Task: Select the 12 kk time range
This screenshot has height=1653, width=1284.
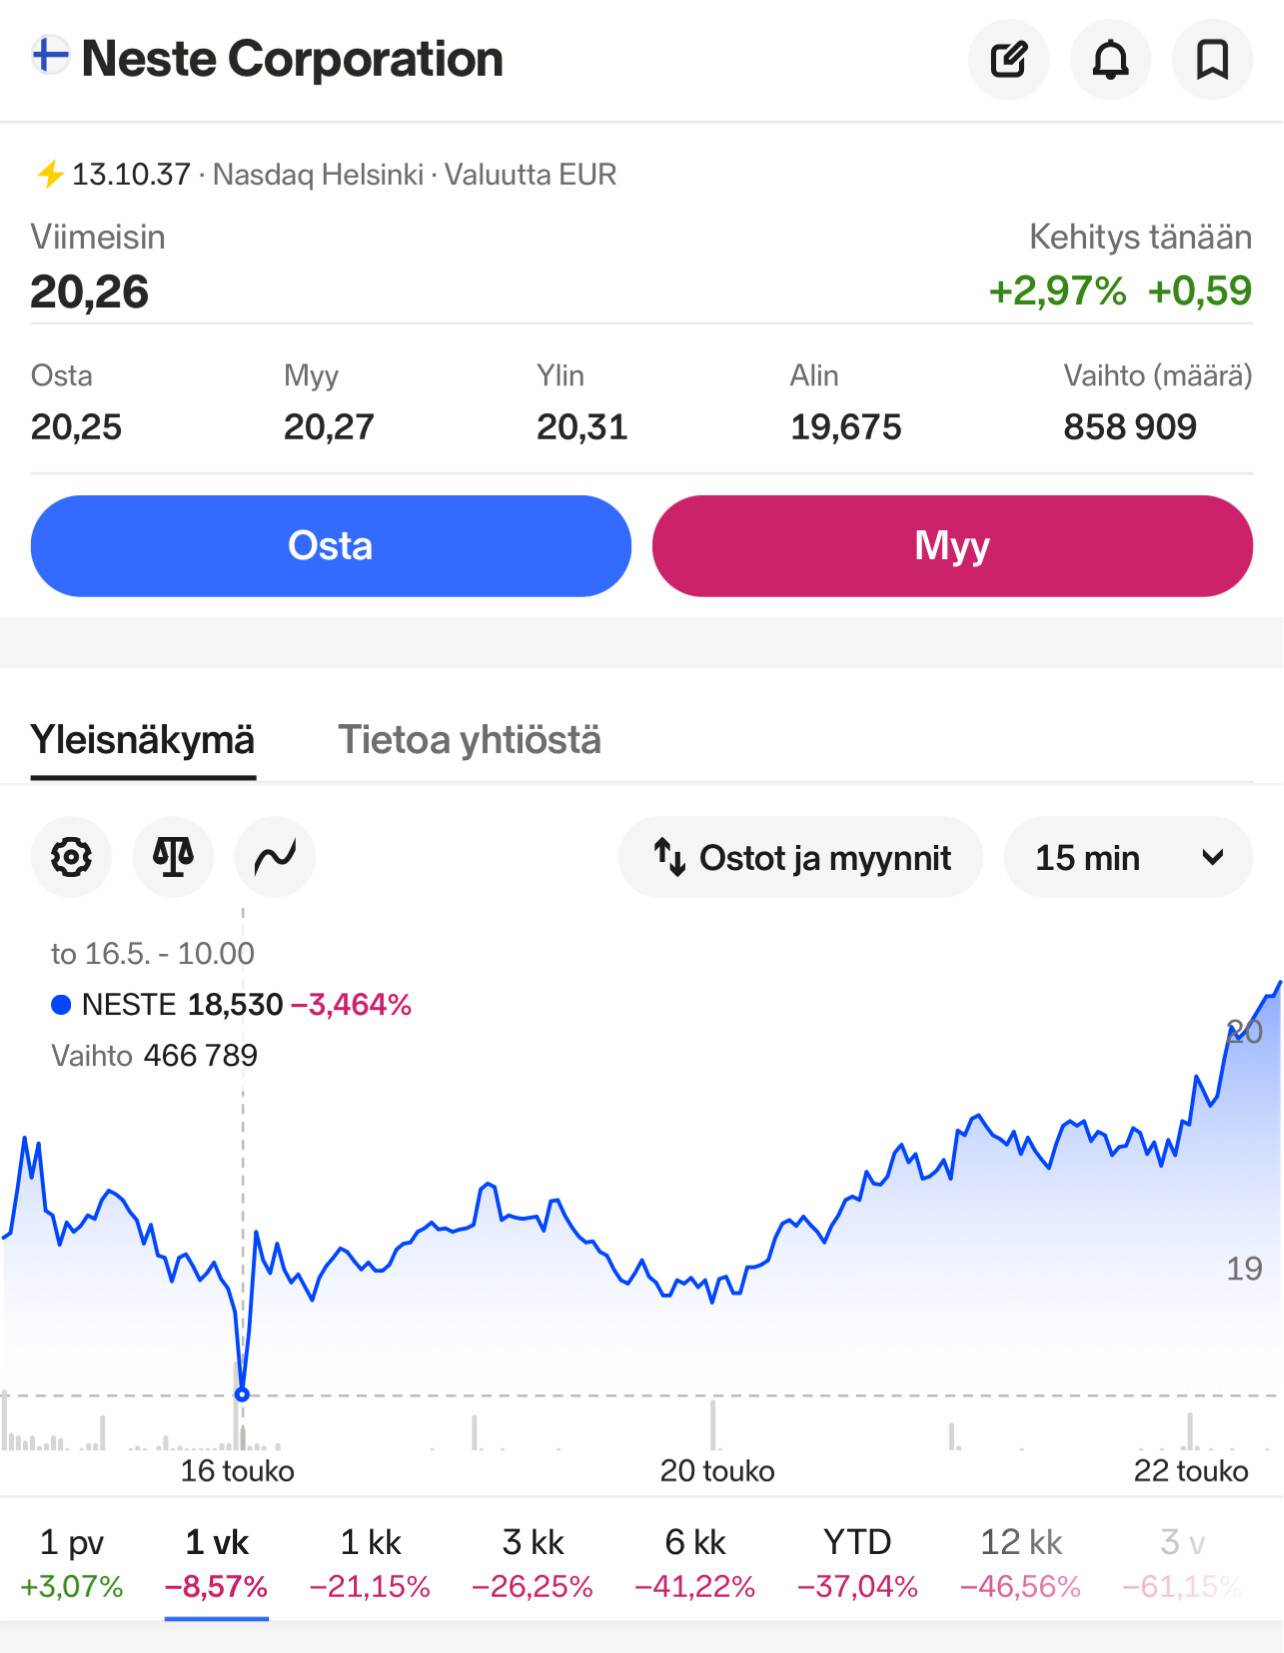Action: tap(1020, 1561)
